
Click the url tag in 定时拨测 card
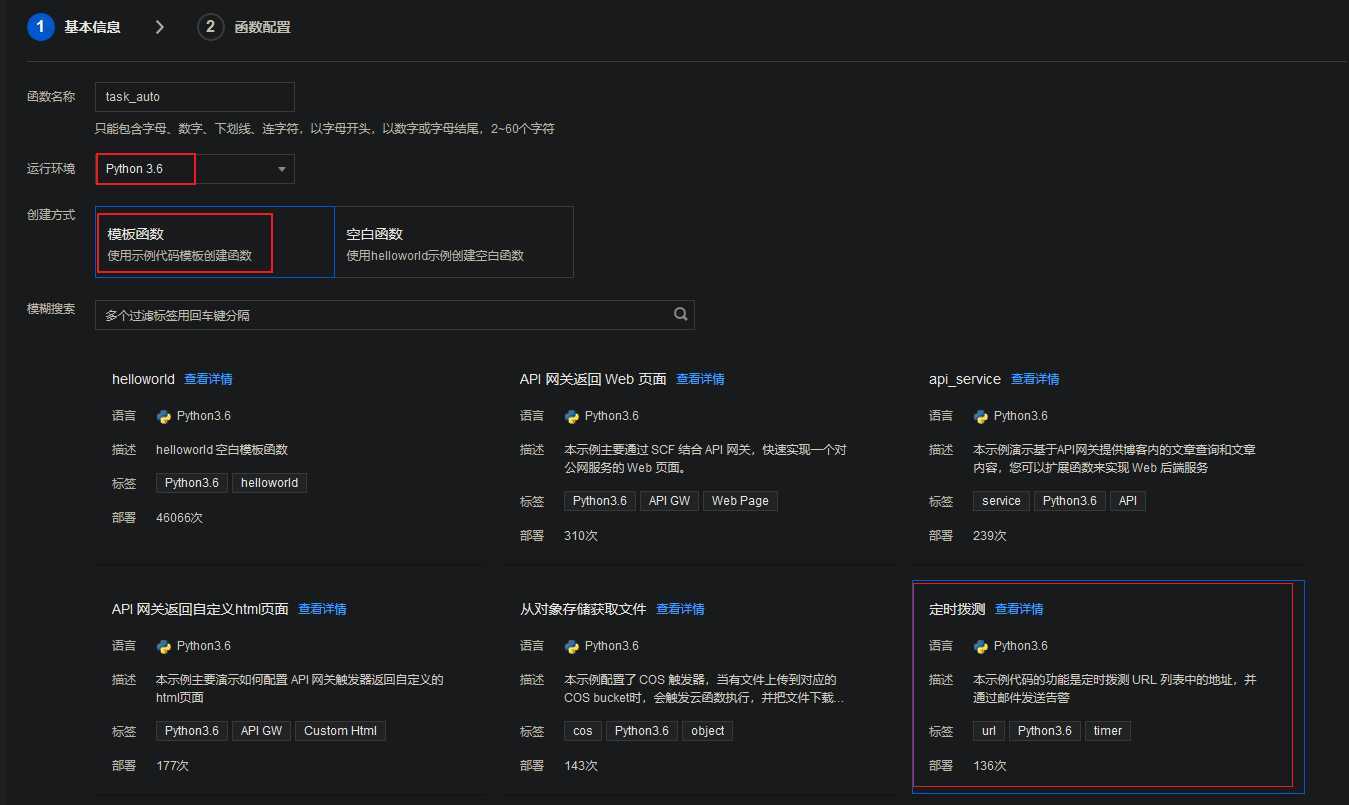(989, 731)
